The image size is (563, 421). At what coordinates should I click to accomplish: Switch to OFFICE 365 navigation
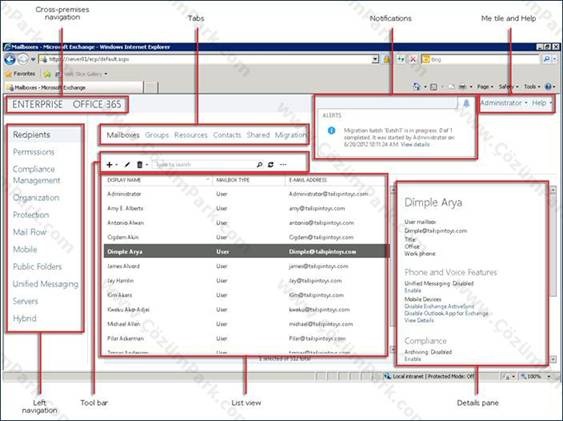(x=97, y=104)
